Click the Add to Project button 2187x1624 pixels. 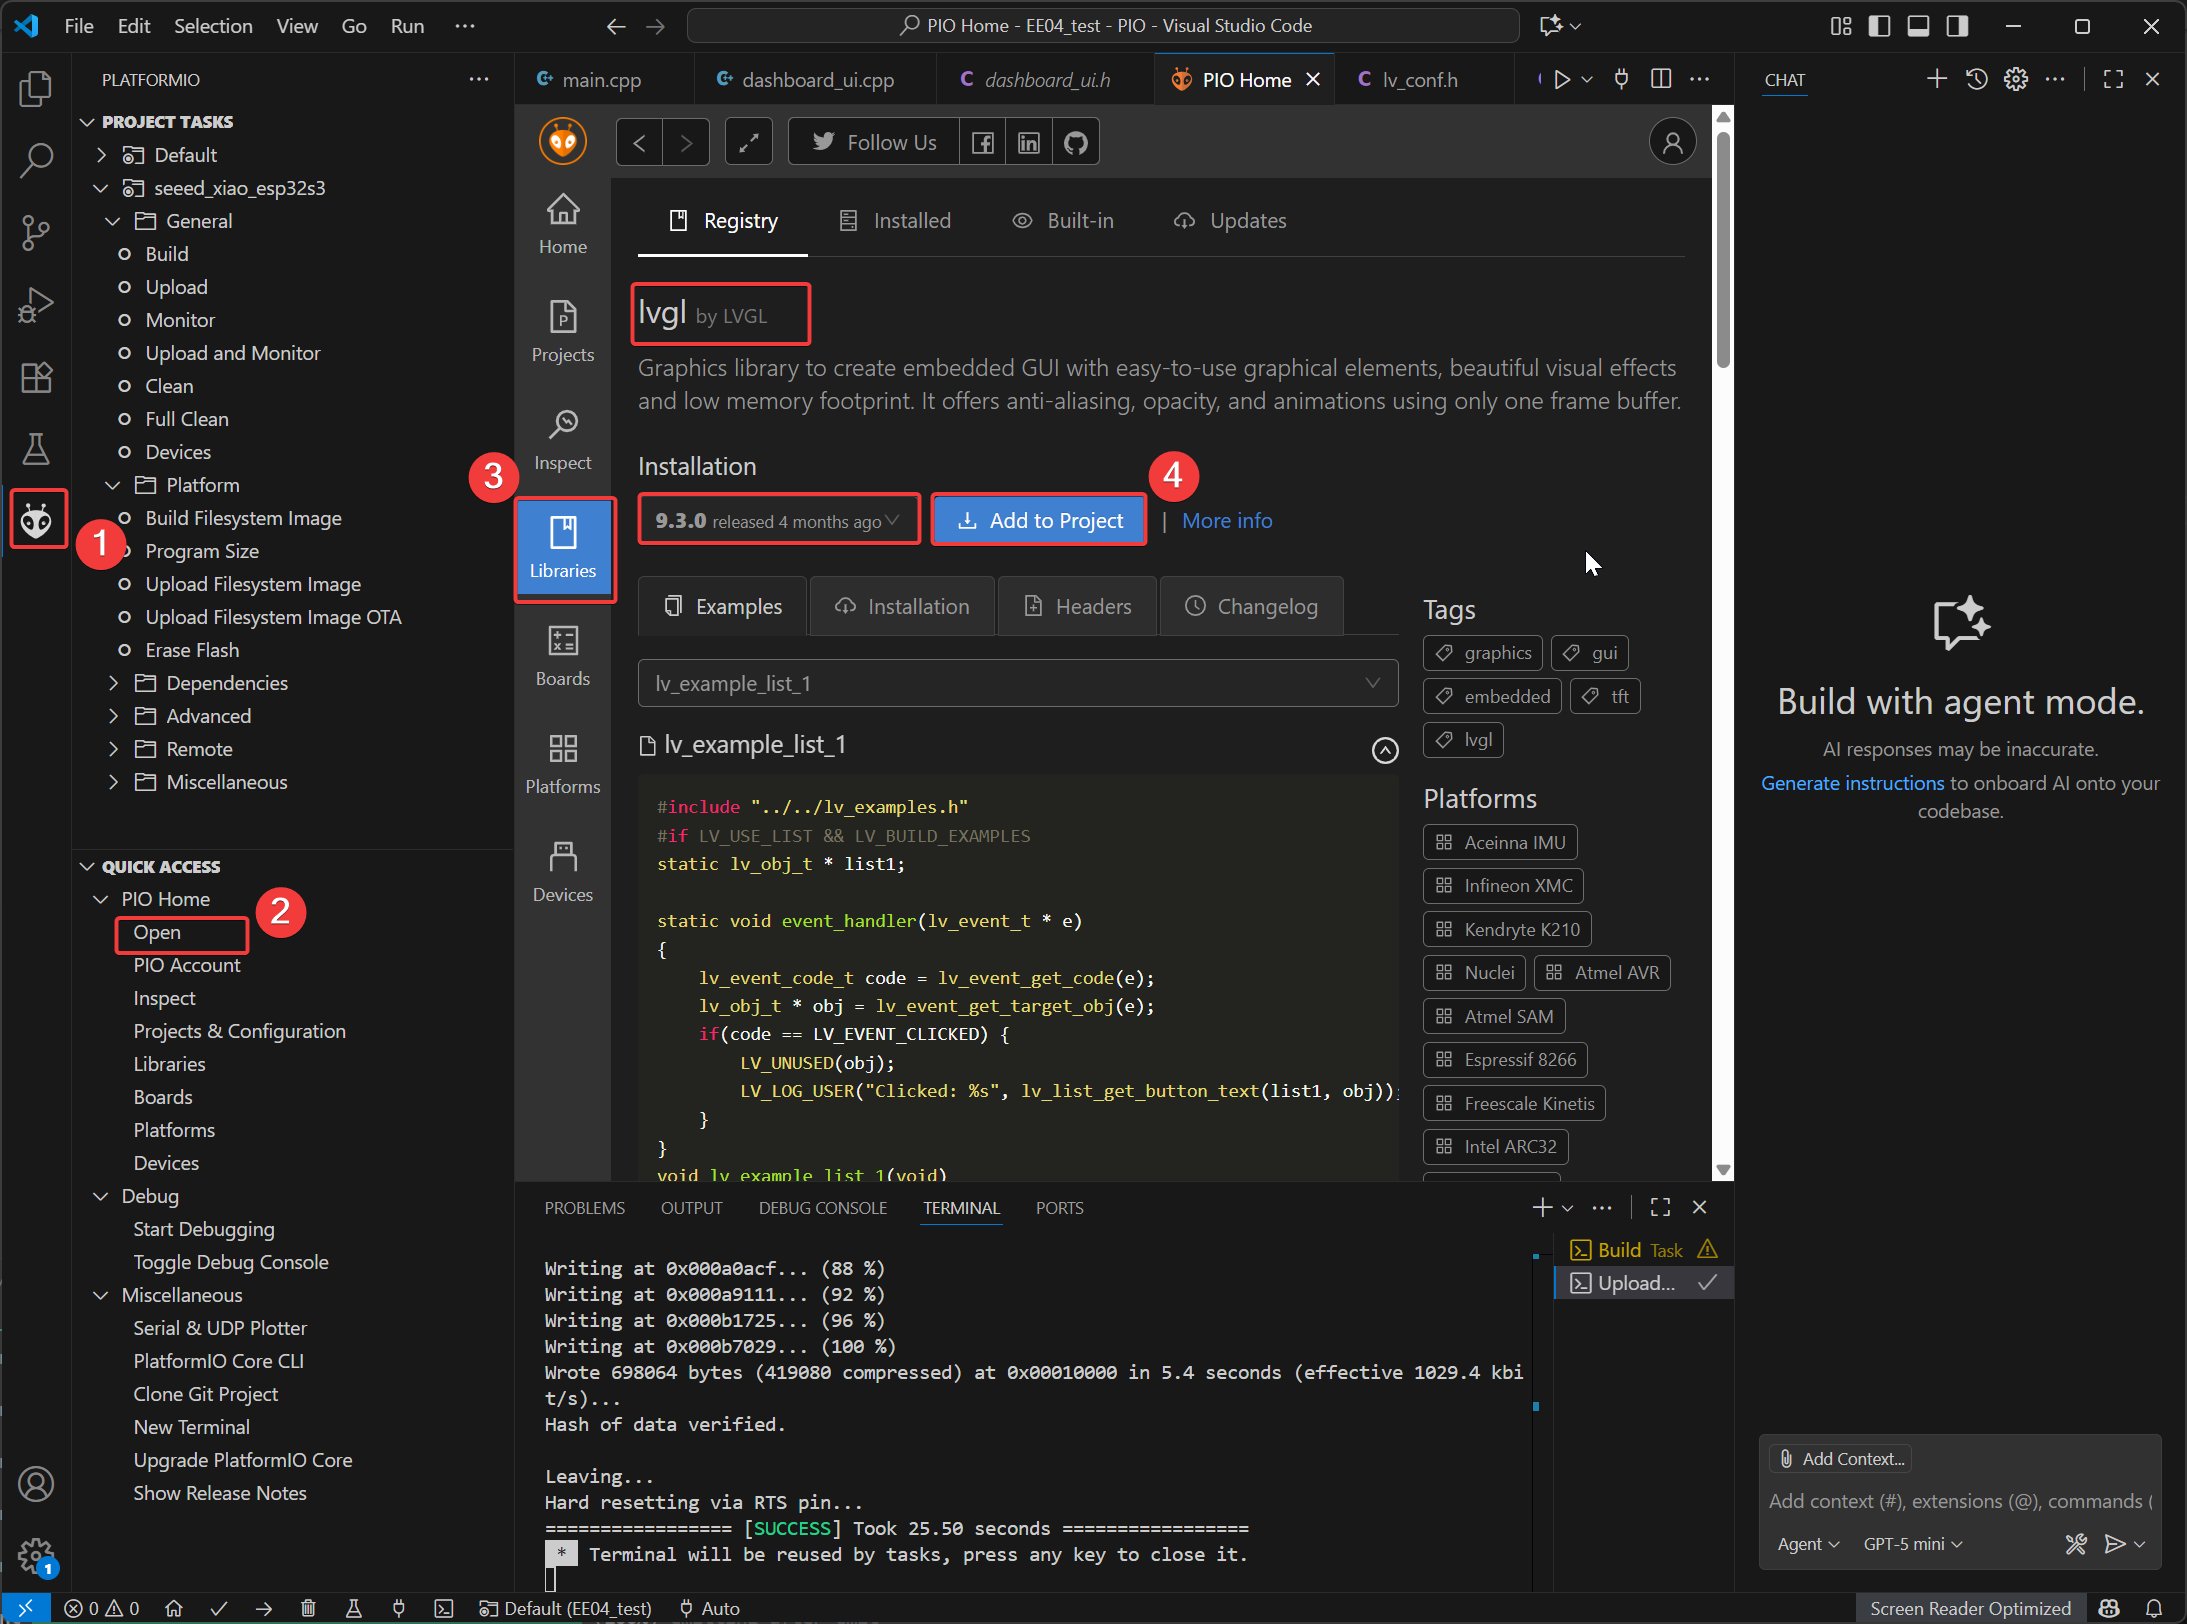click(x=1039, y=521)
